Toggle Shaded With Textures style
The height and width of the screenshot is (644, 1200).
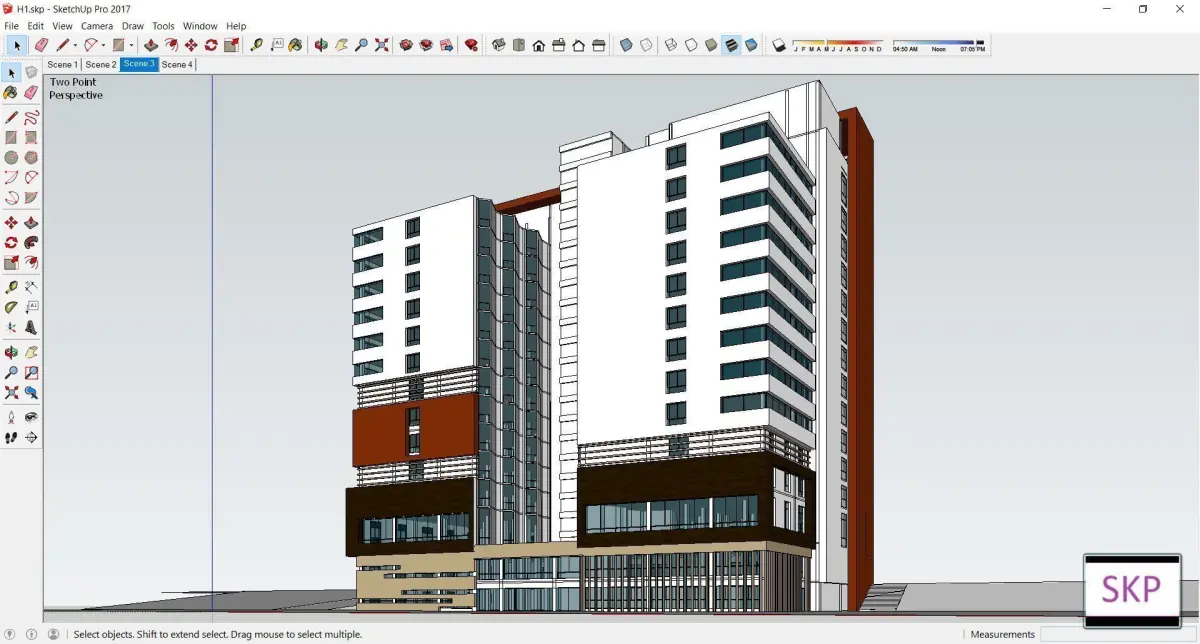pos(731,45)
